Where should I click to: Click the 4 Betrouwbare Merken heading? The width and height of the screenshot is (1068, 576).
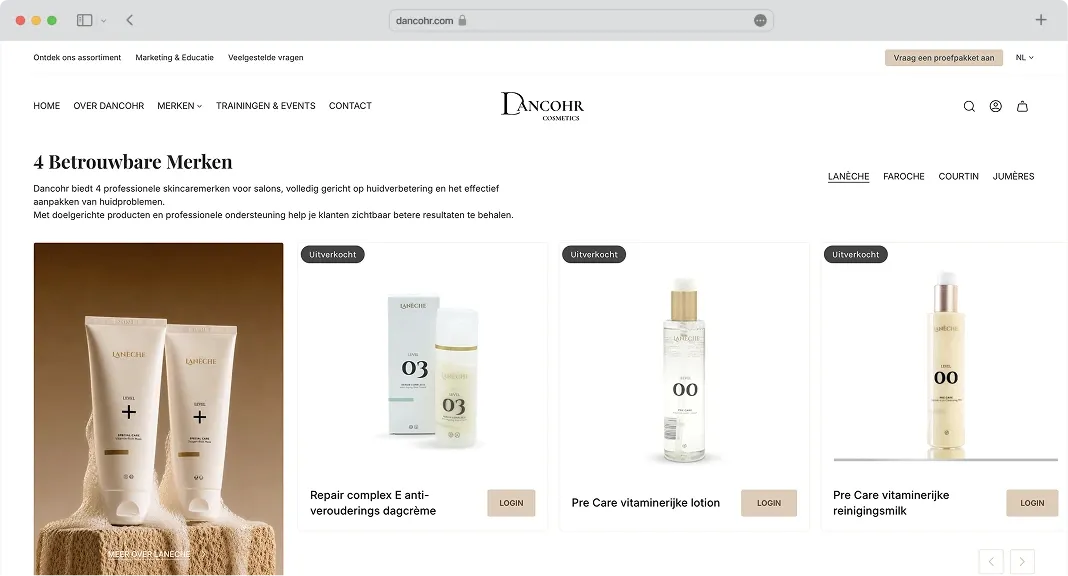tap(133, 162)
